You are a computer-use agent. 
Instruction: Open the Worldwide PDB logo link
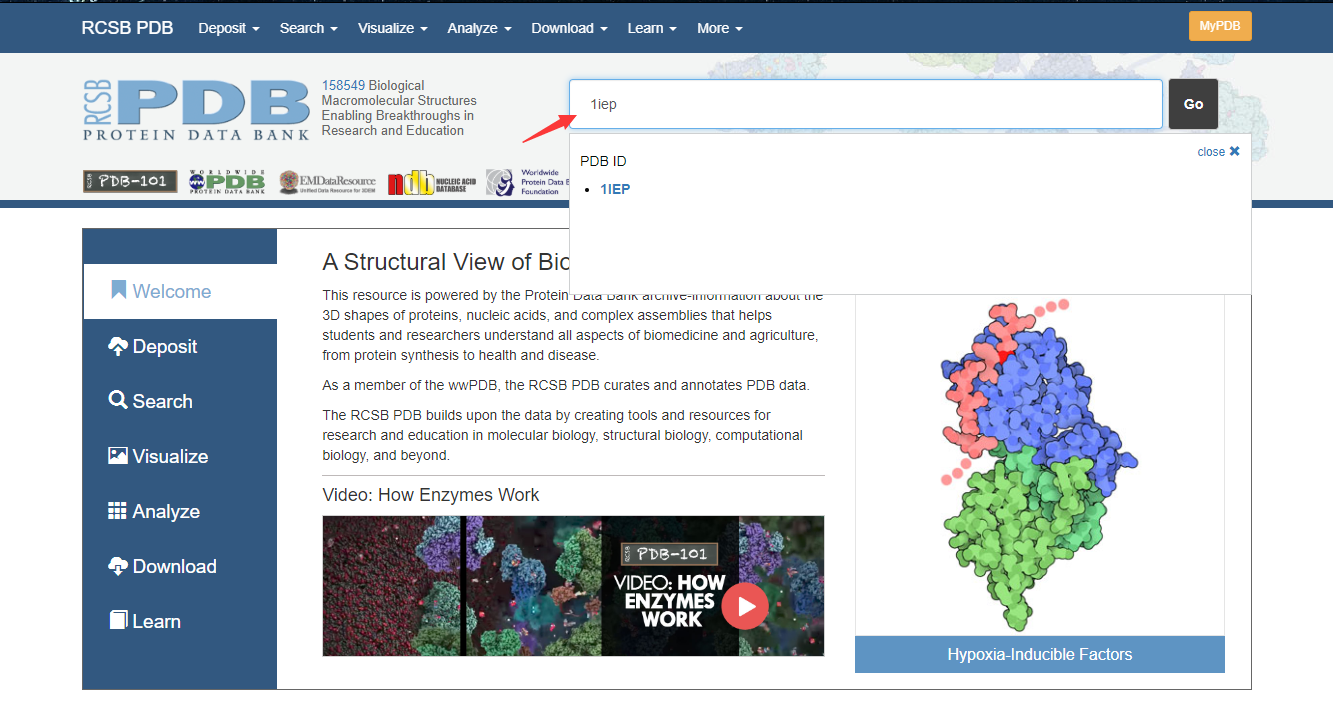tap(227, 181)
